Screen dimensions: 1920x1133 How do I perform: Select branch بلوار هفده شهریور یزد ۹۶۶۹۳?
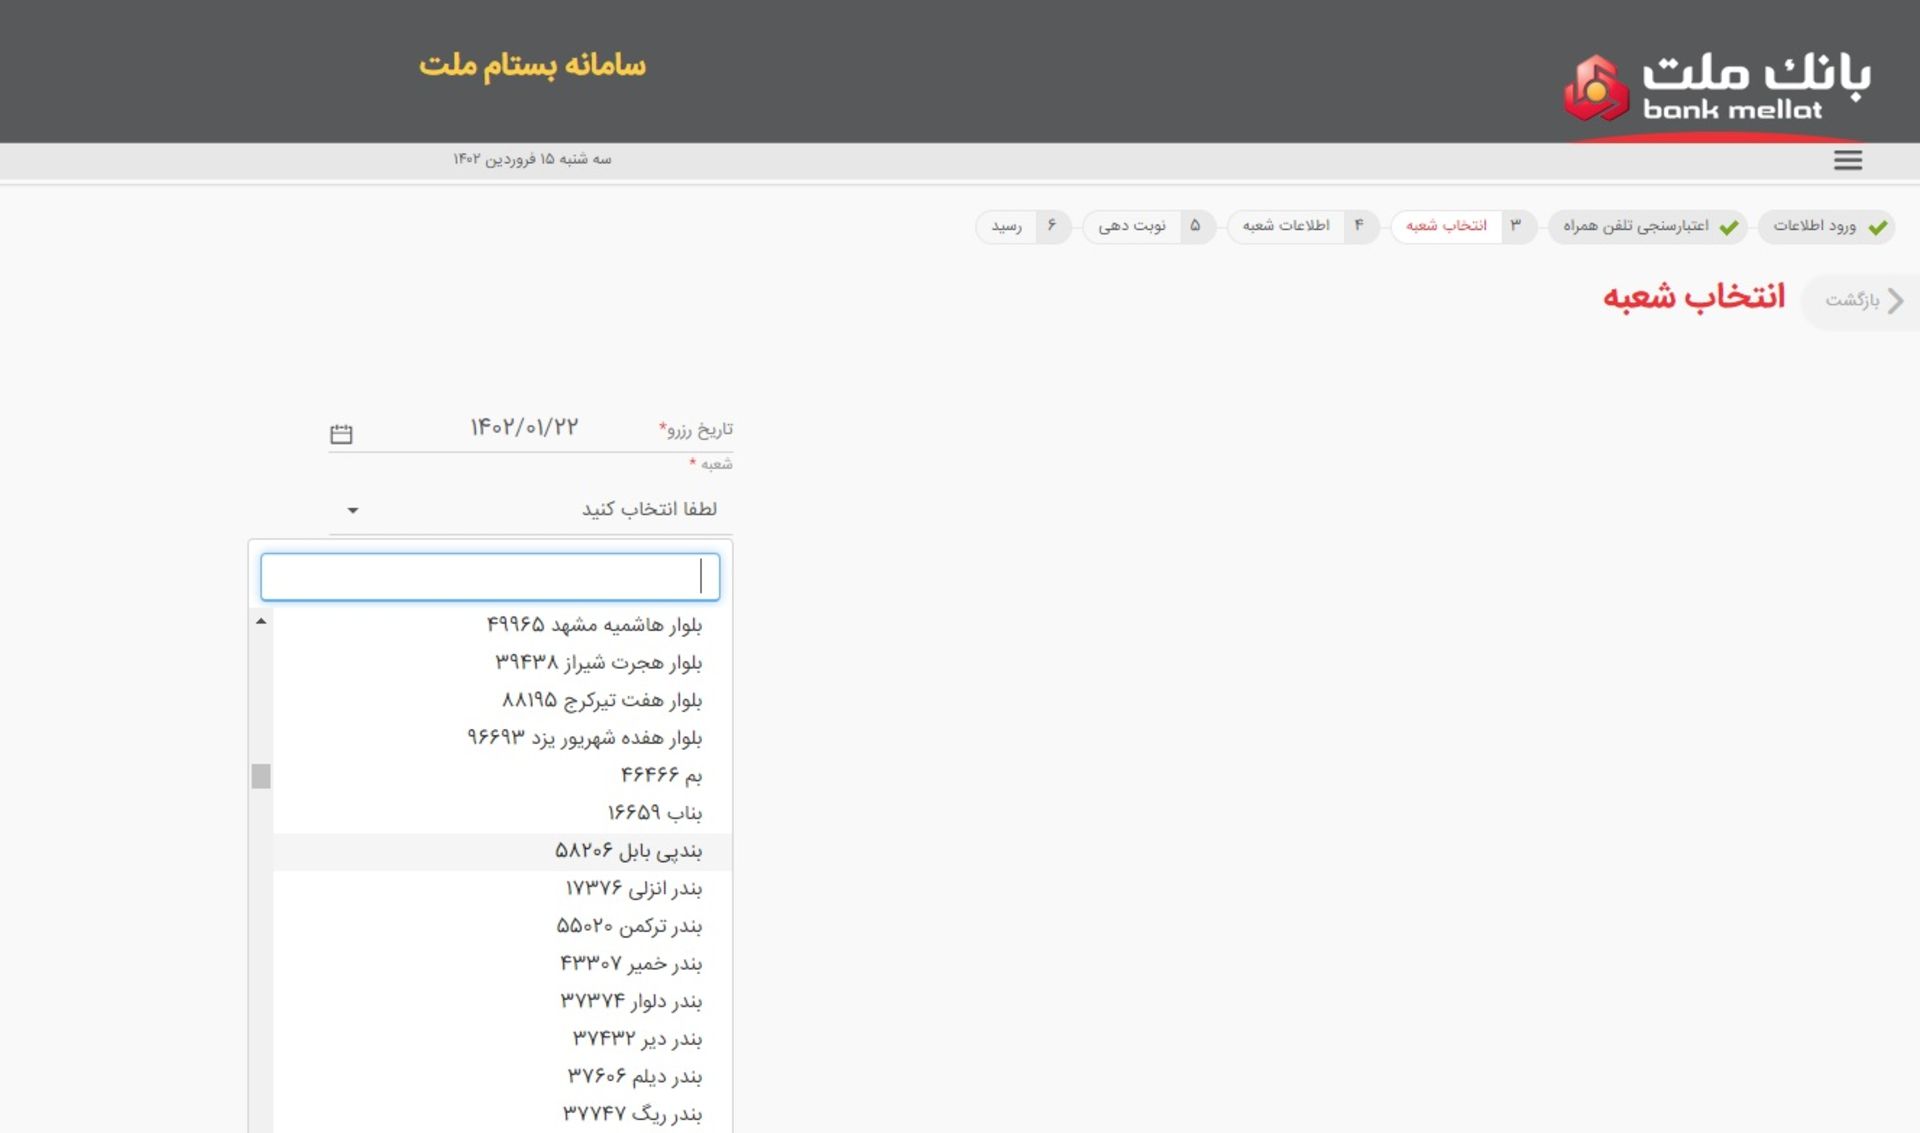(502, 738)
